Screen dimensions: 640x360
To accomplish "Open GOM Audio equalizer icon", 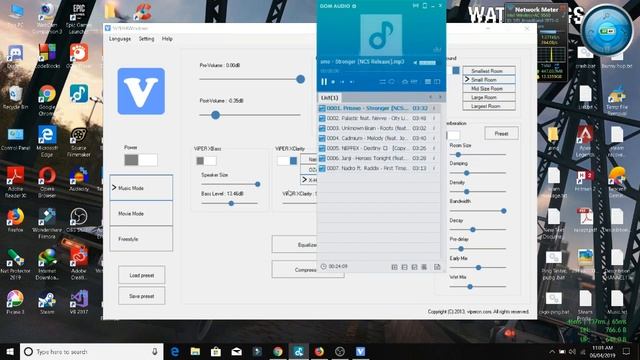I will click(414, 82).
